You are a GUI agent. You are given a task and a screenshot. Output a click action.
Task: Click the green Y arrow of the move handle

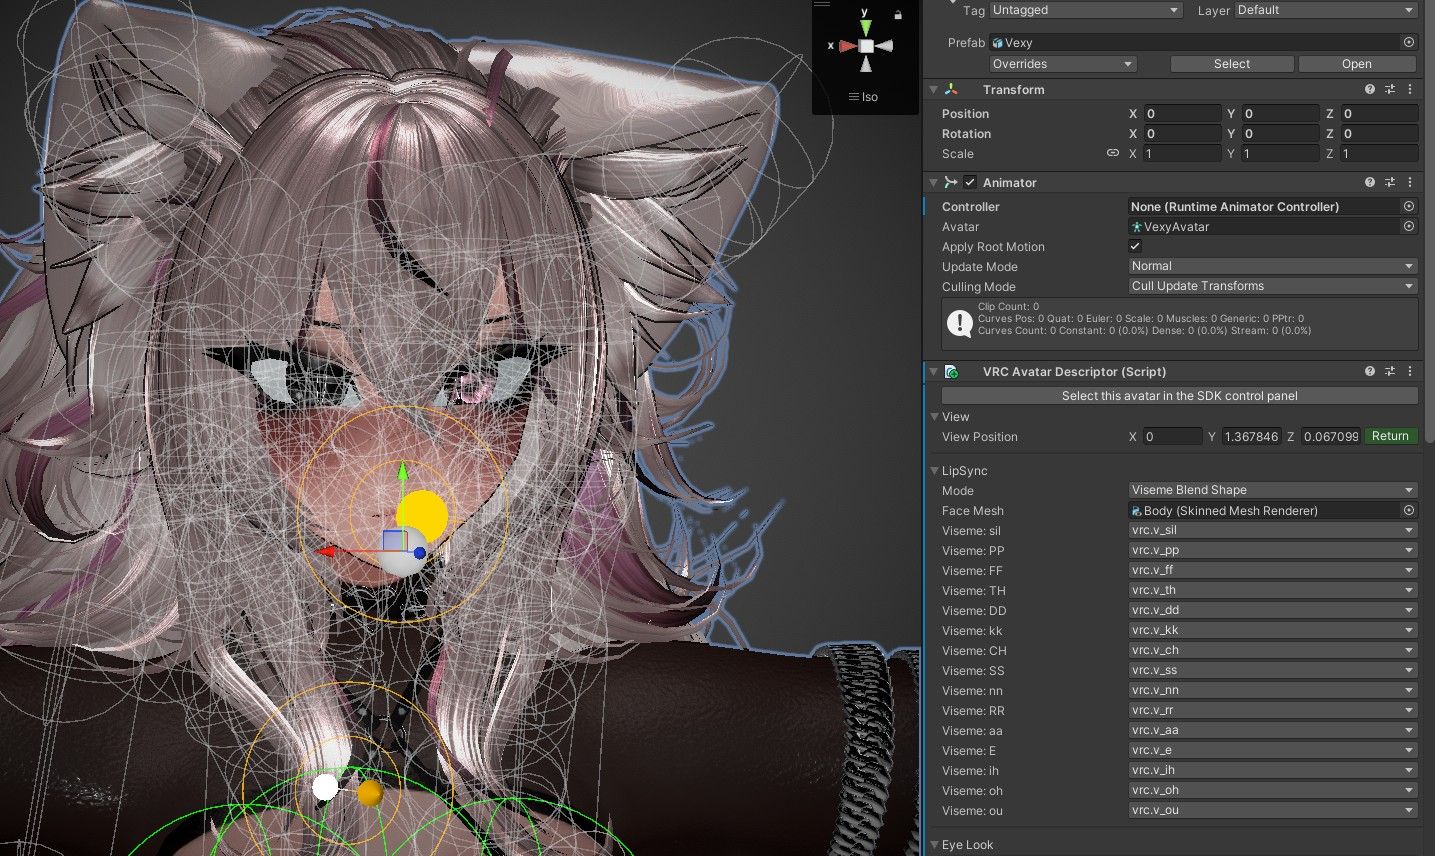(x=402, y=473)
